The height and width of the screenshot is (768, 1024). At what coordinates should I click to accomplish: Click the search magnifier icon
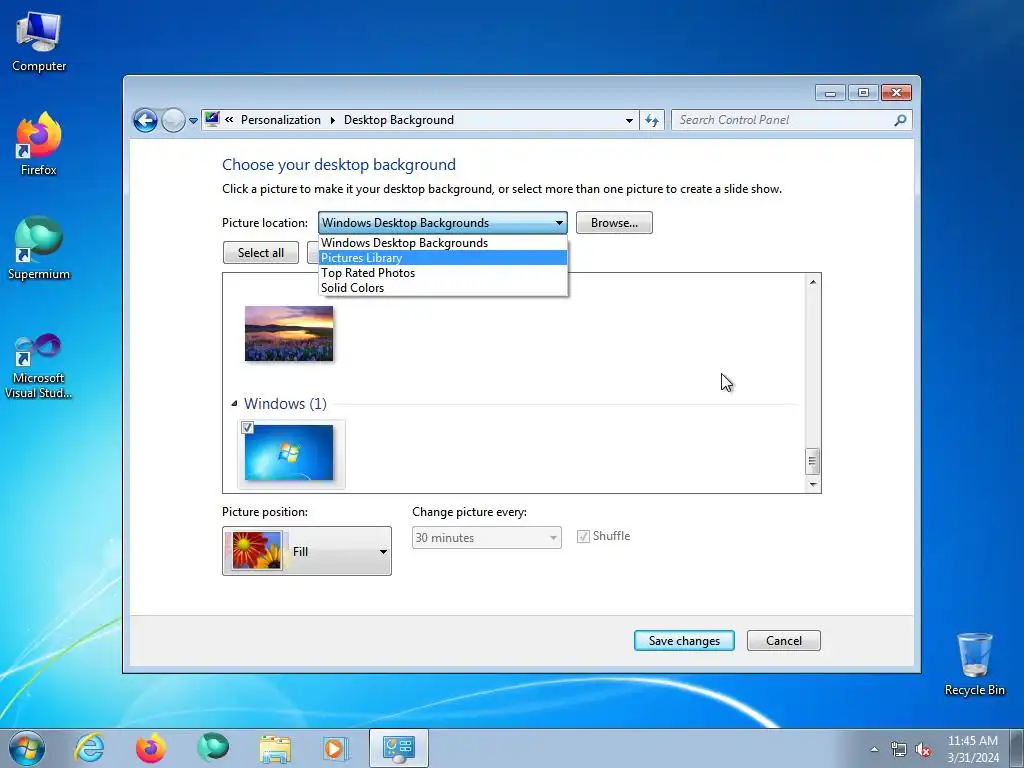point(900,120)
